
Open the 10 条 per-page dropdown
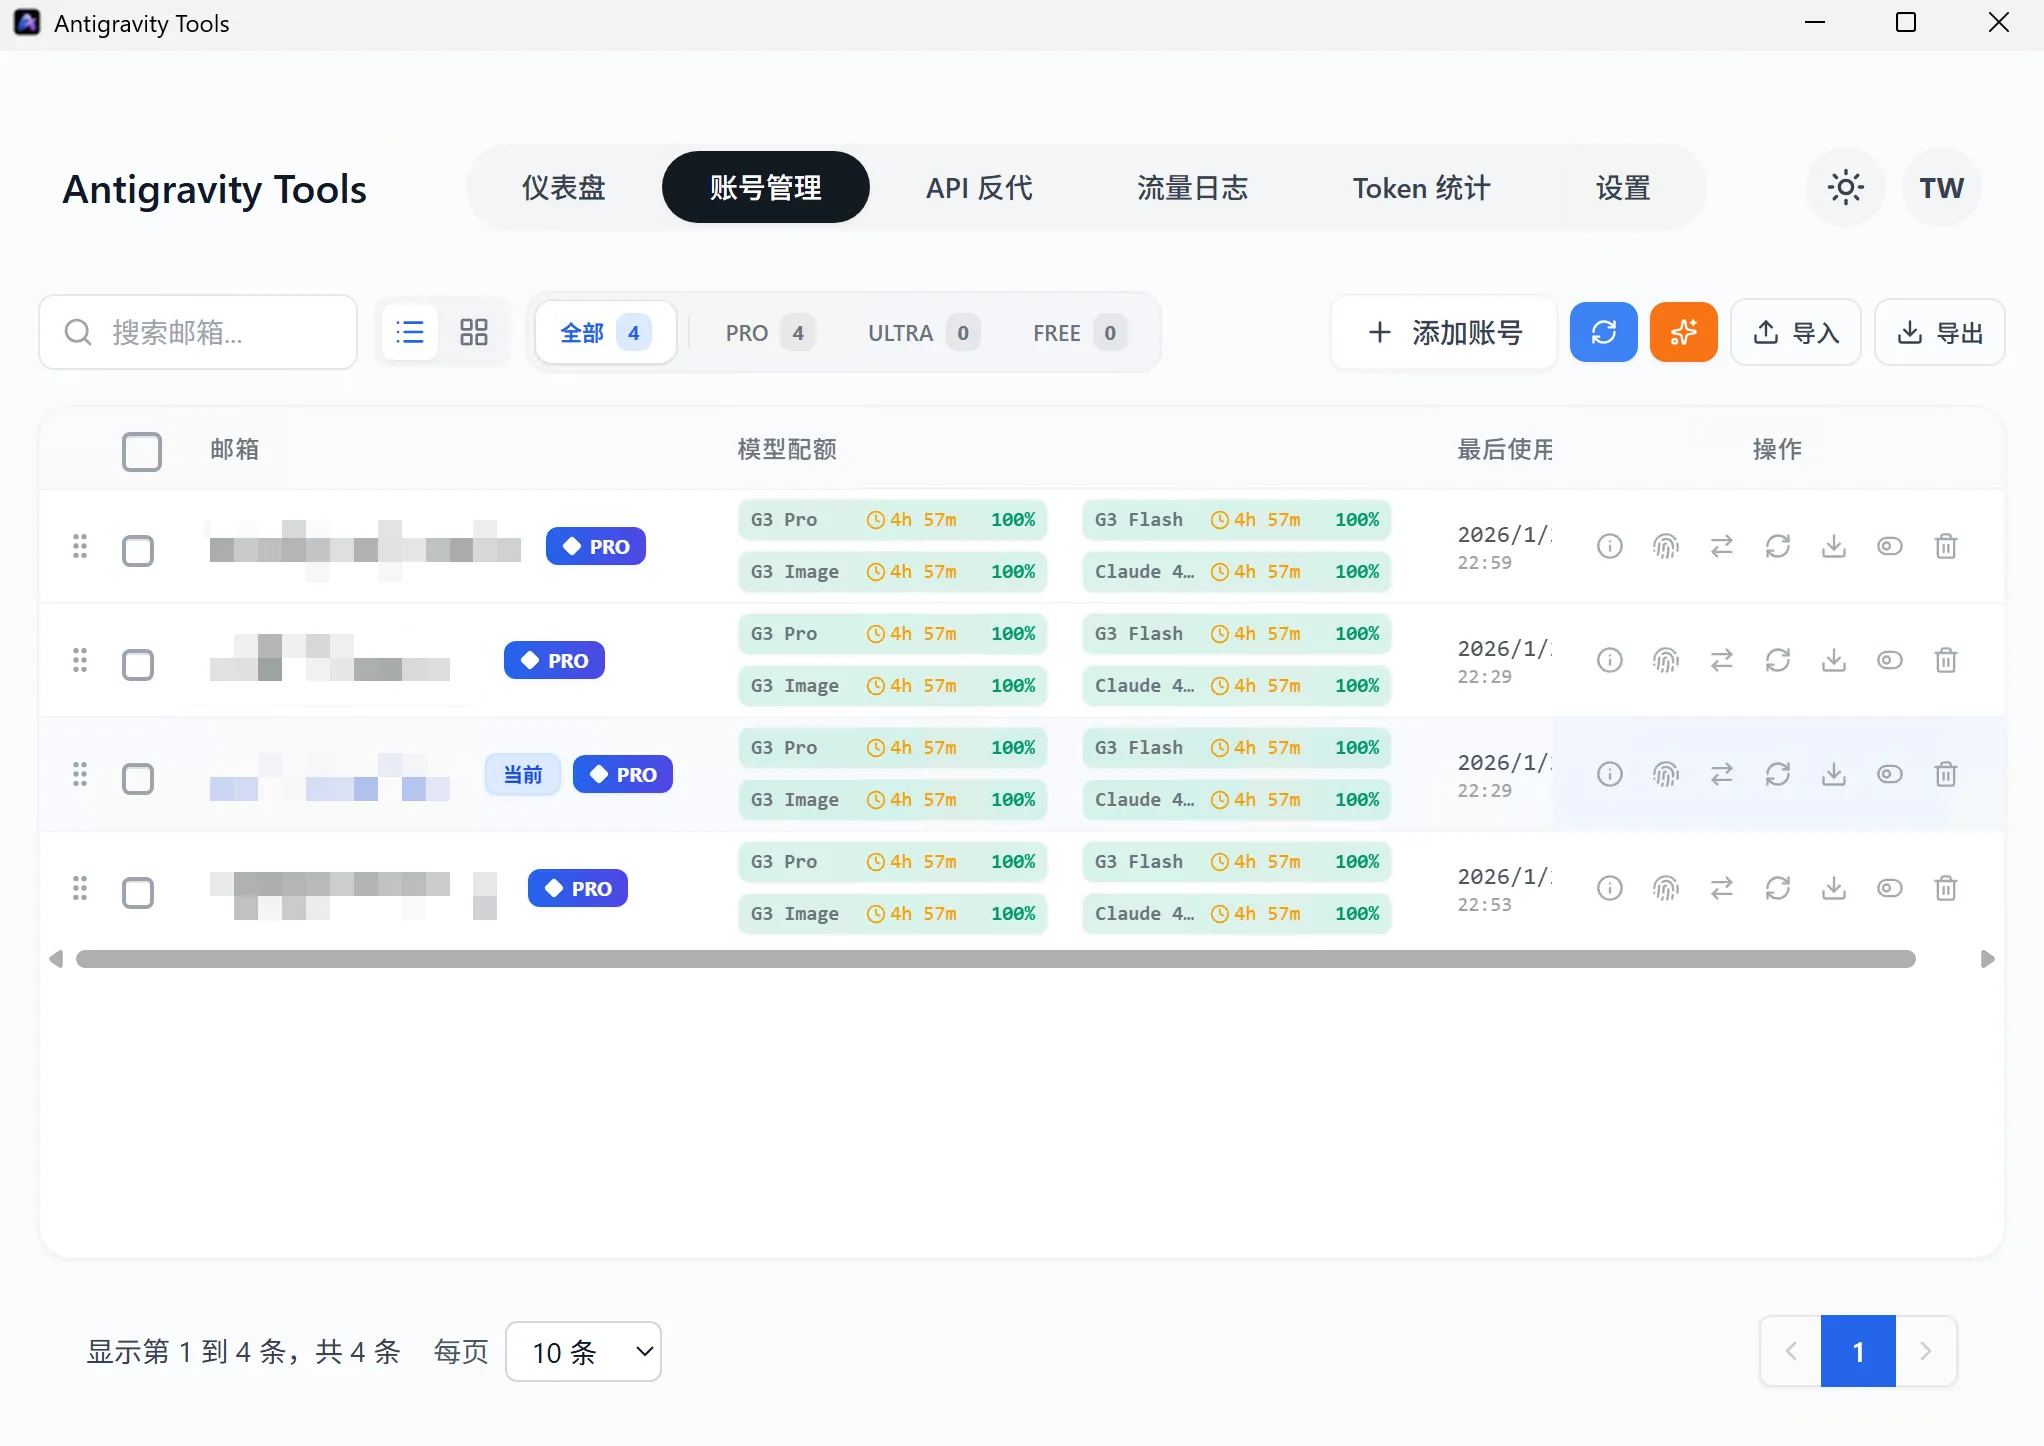tap(583, 1352)
